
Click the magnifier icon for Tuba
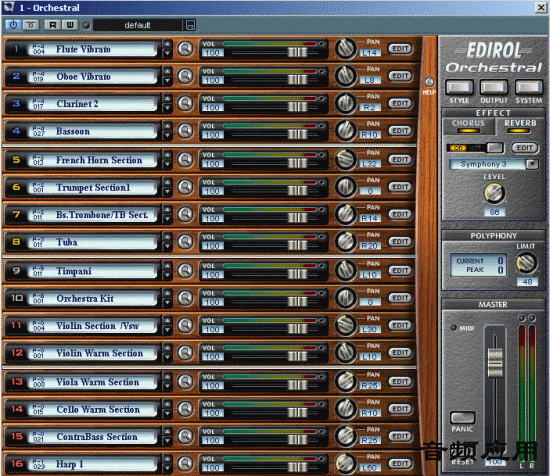click(185, 242)
